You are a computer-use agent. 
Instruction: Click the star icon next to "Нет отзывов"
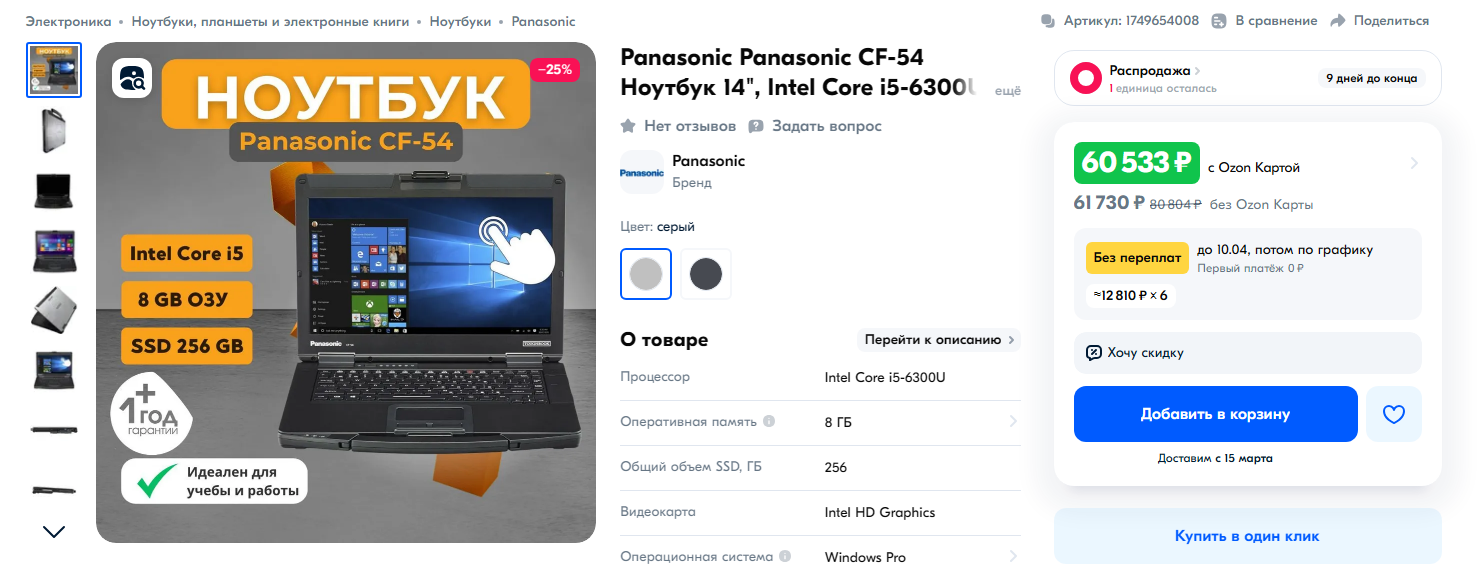tap(628, 126)
